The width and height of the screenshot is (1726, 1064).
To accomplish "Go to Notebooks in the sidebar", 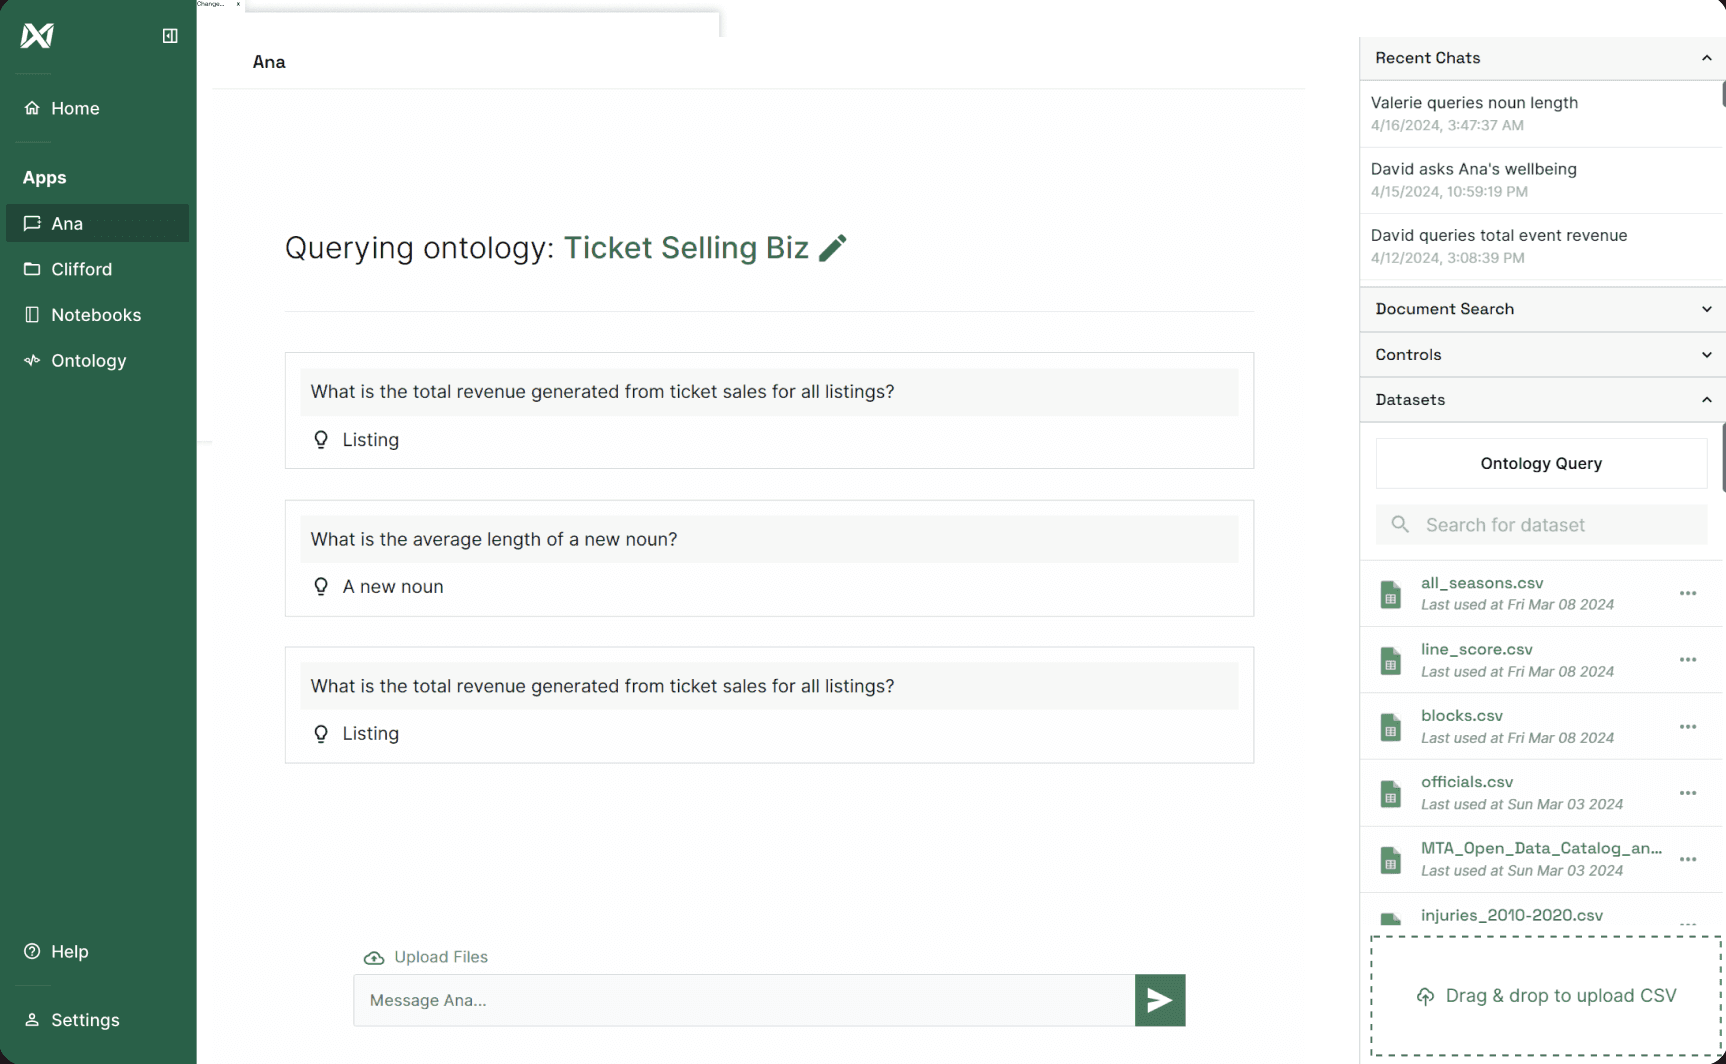I will click(x=96, y=315).
